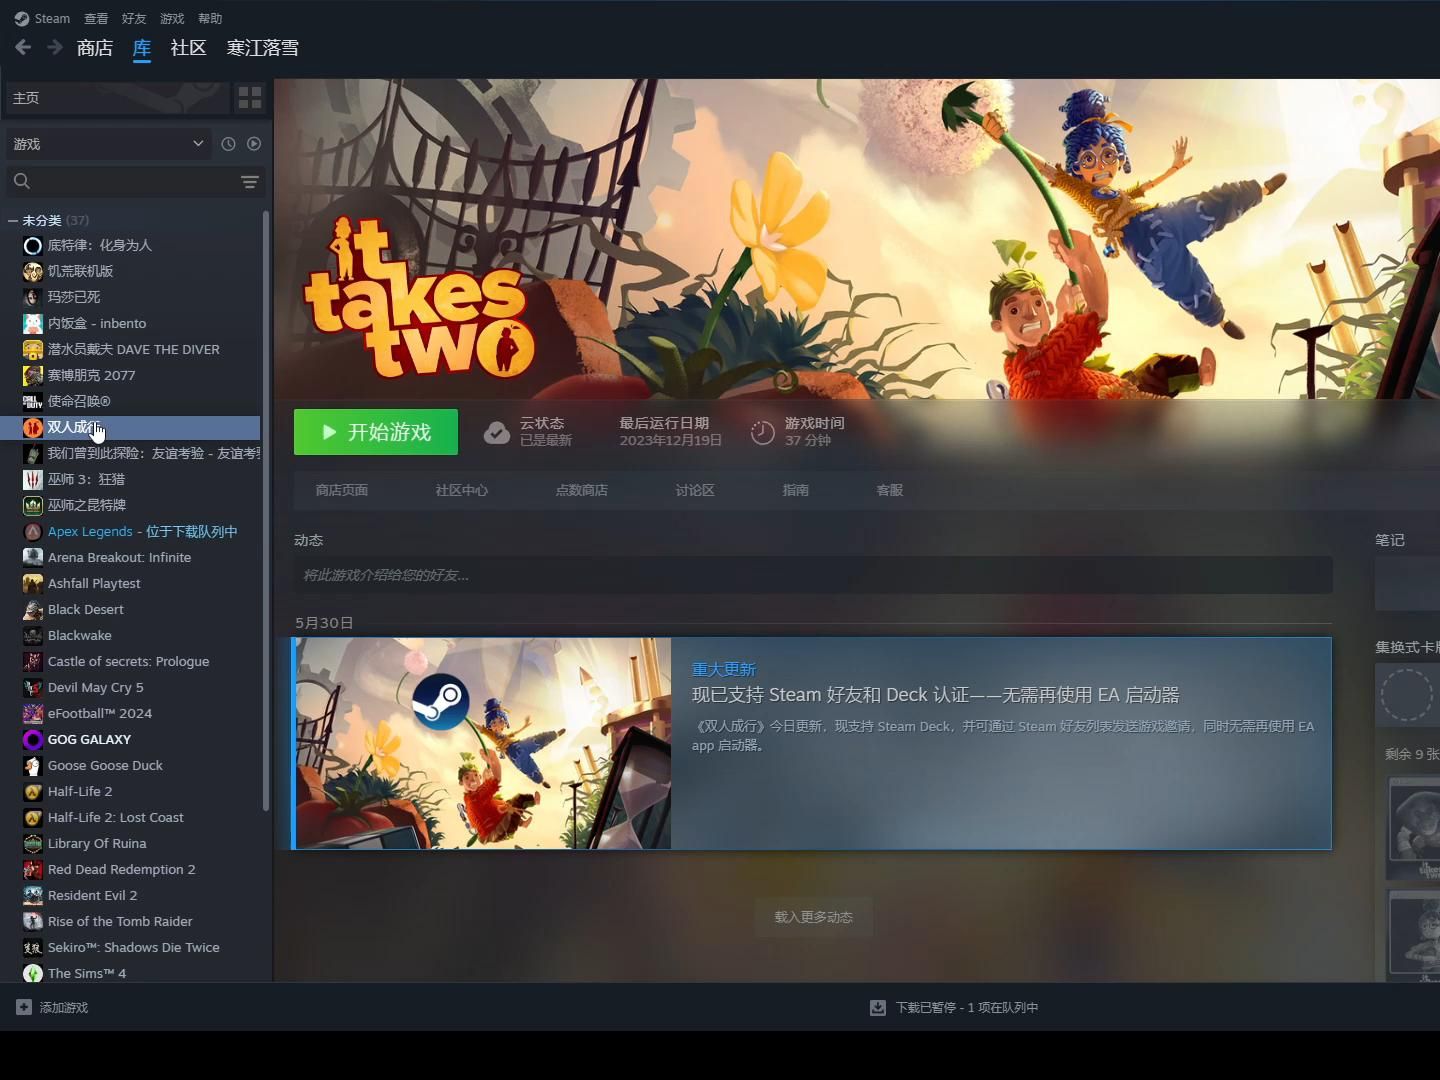Click the library list scrollbar
1440x1080 pixels.
(266, 511)
